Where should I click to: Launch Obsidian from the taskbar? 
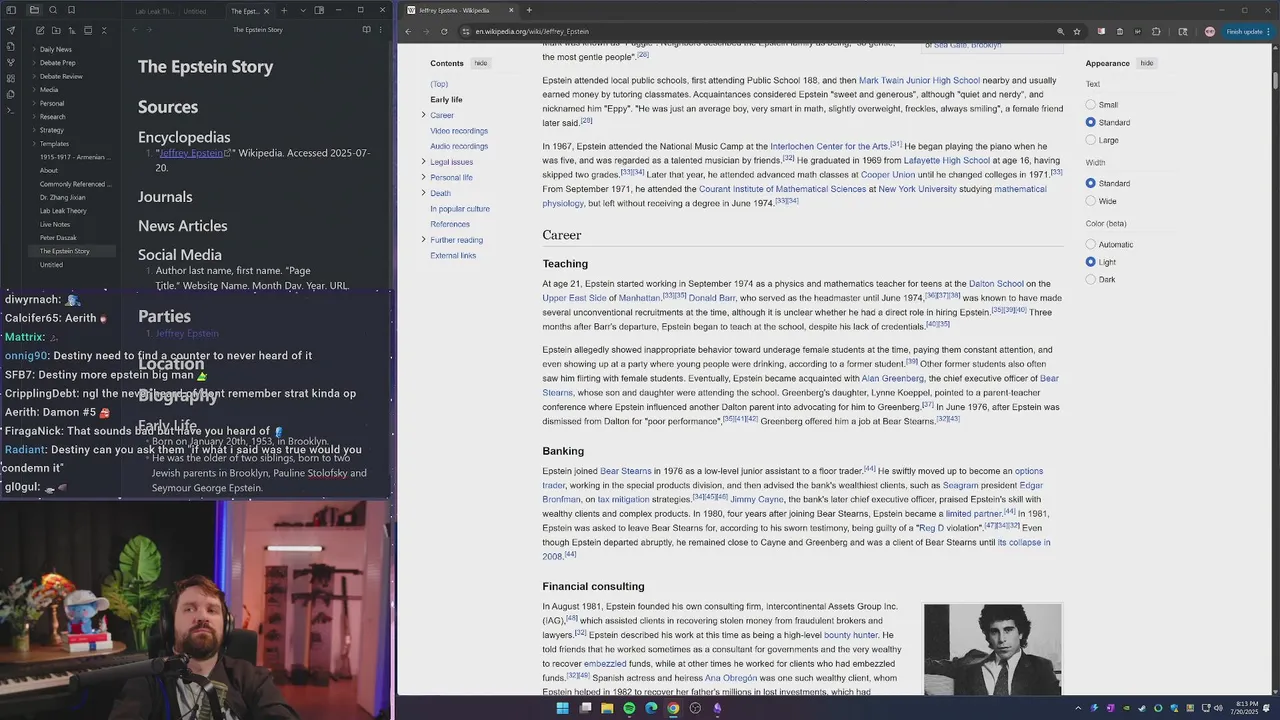[x=717, y=708]
